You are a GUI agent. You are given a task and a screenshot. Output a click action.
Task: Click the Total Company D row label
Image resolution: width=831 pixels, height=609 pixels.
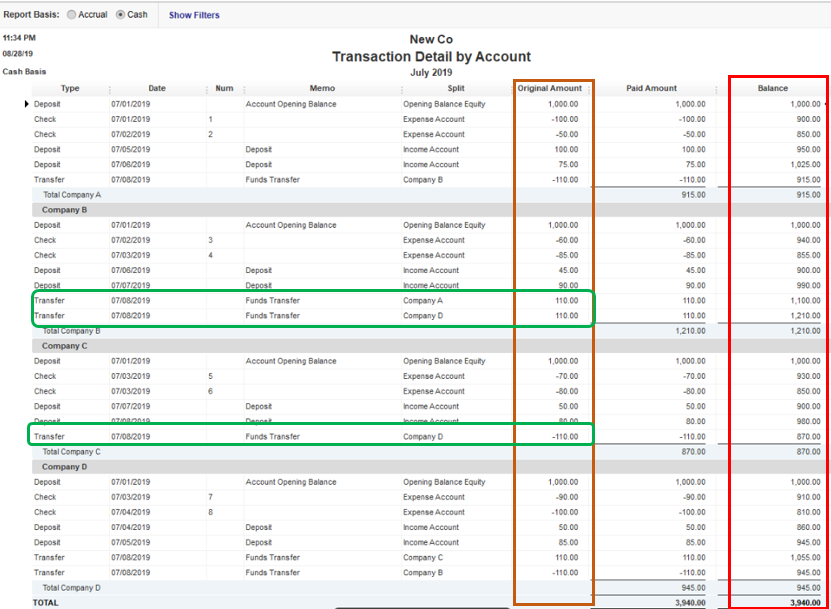pos(72,588)
